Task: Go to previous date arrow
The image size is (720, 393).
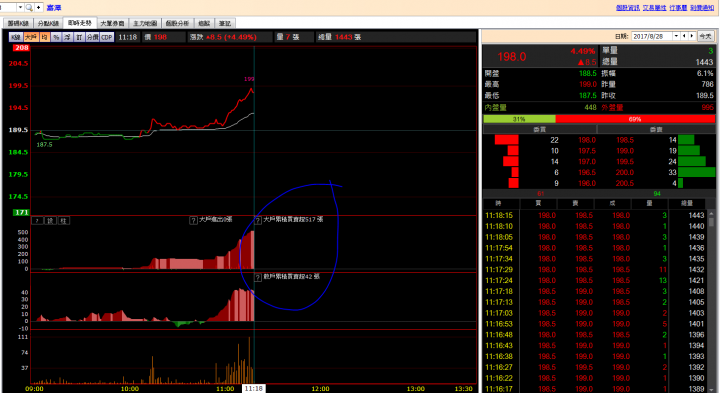Action: (684, 36)
